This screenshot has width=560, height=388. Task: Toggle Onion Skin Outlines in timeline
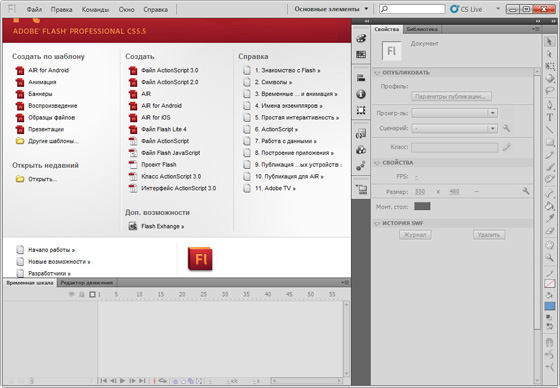(x=183, y=381)
